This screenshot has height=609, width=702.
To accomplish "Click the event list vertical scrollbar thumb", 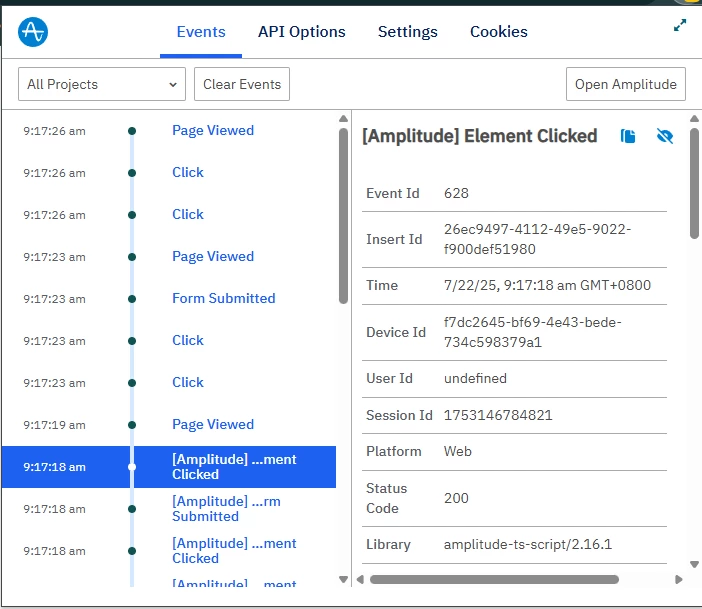I will pos(343,216).
